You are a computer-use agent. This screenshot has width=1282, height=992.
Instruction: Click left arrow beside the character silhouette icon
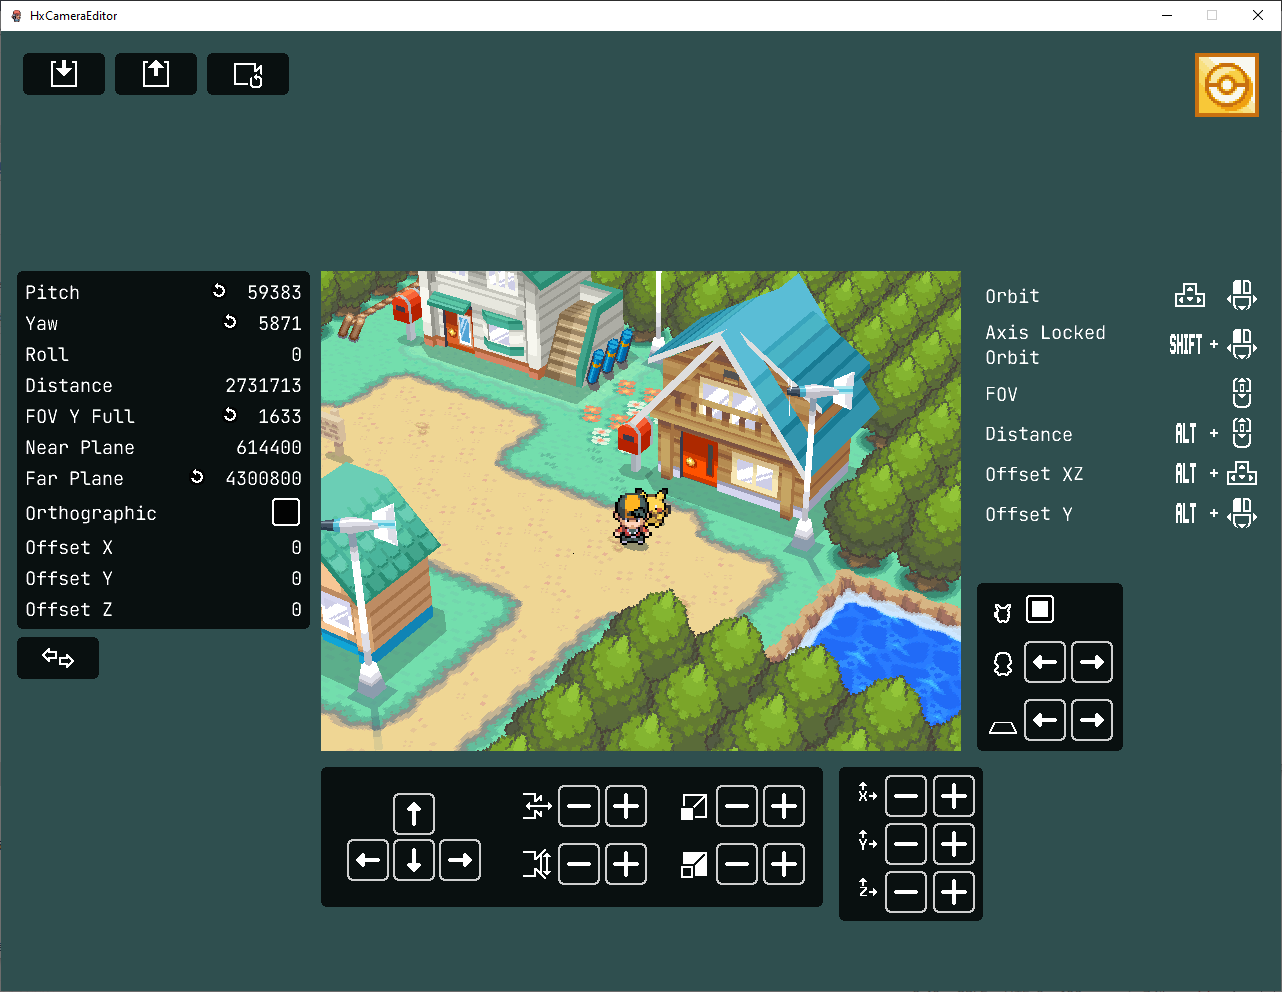(1045, 662)
